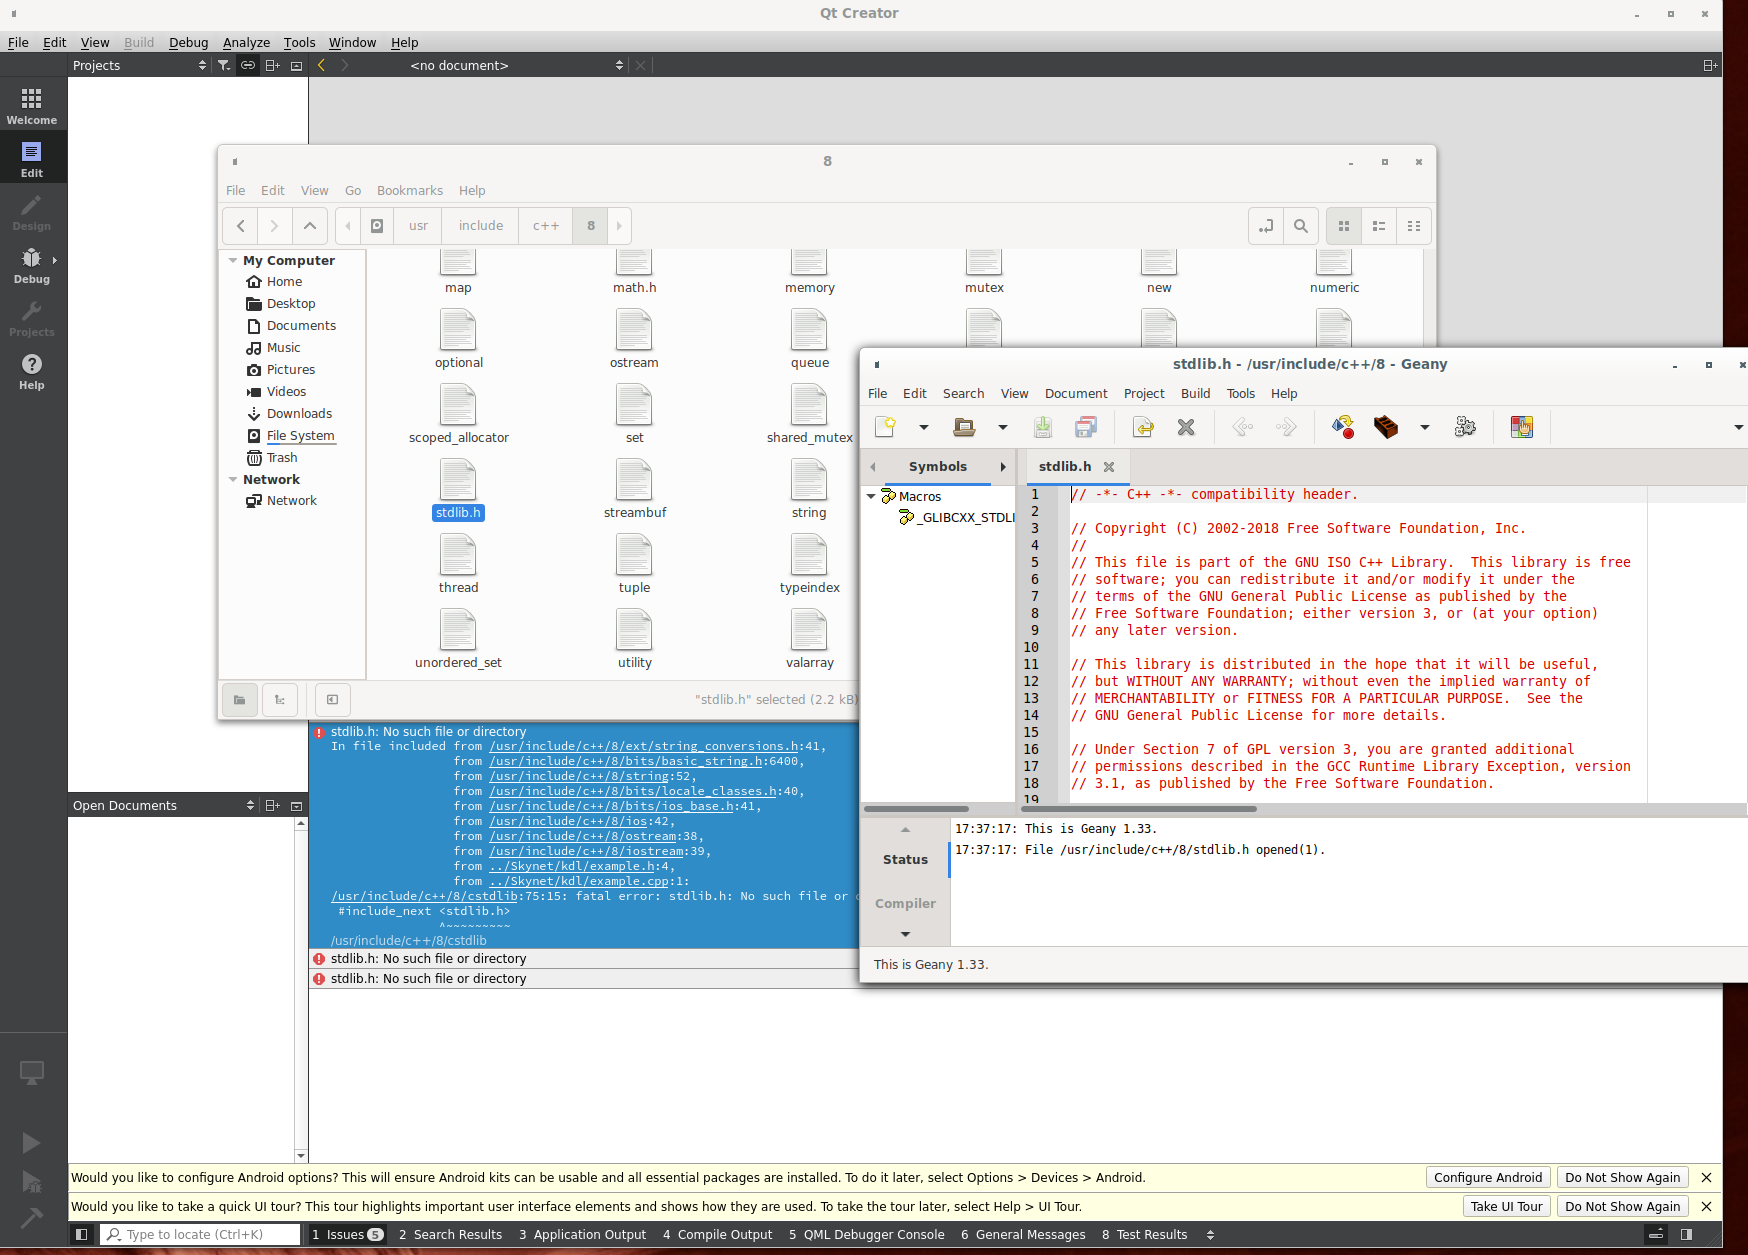Open Debug mode in Qt Creator sidebar
The image size is (1748, 1255).
point(32,265)
